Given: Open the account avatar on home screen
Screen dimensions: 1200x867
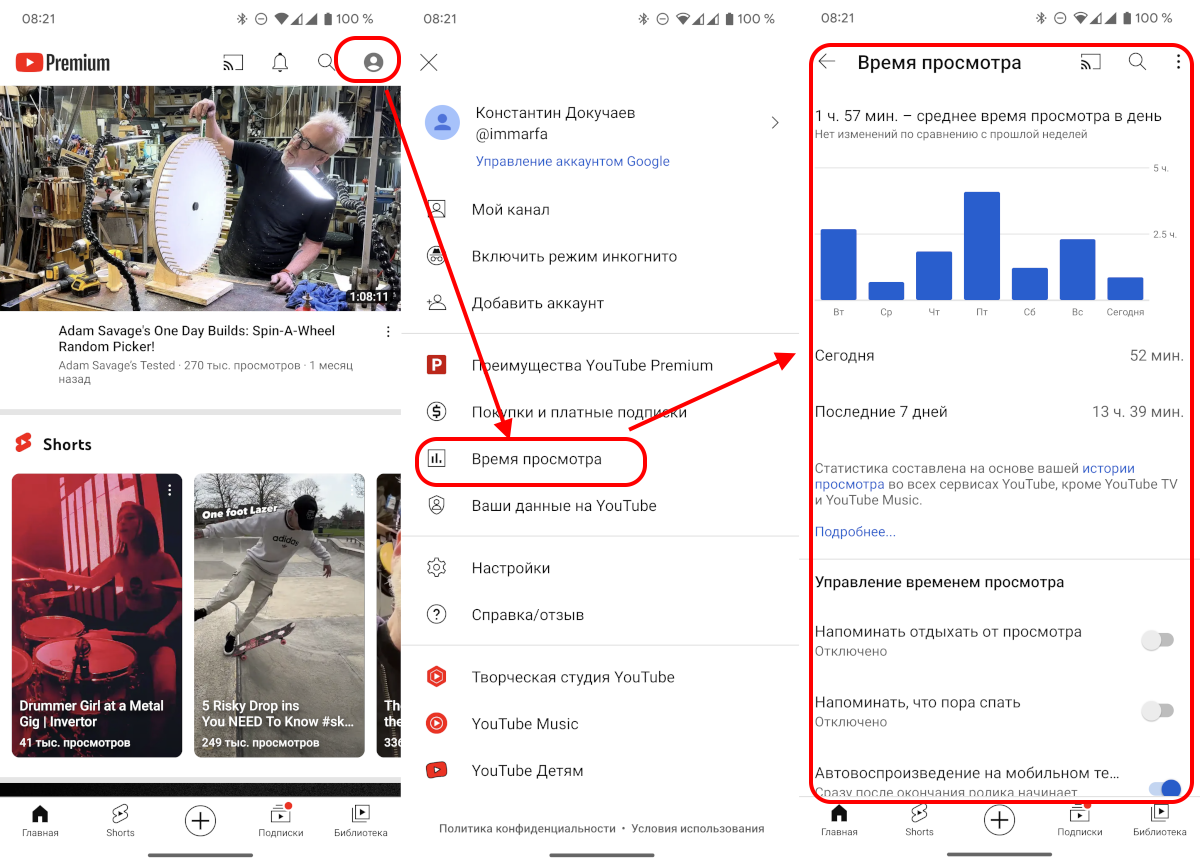Looking at the screenshot, I should pyautogui.click(x=373, y=62).
